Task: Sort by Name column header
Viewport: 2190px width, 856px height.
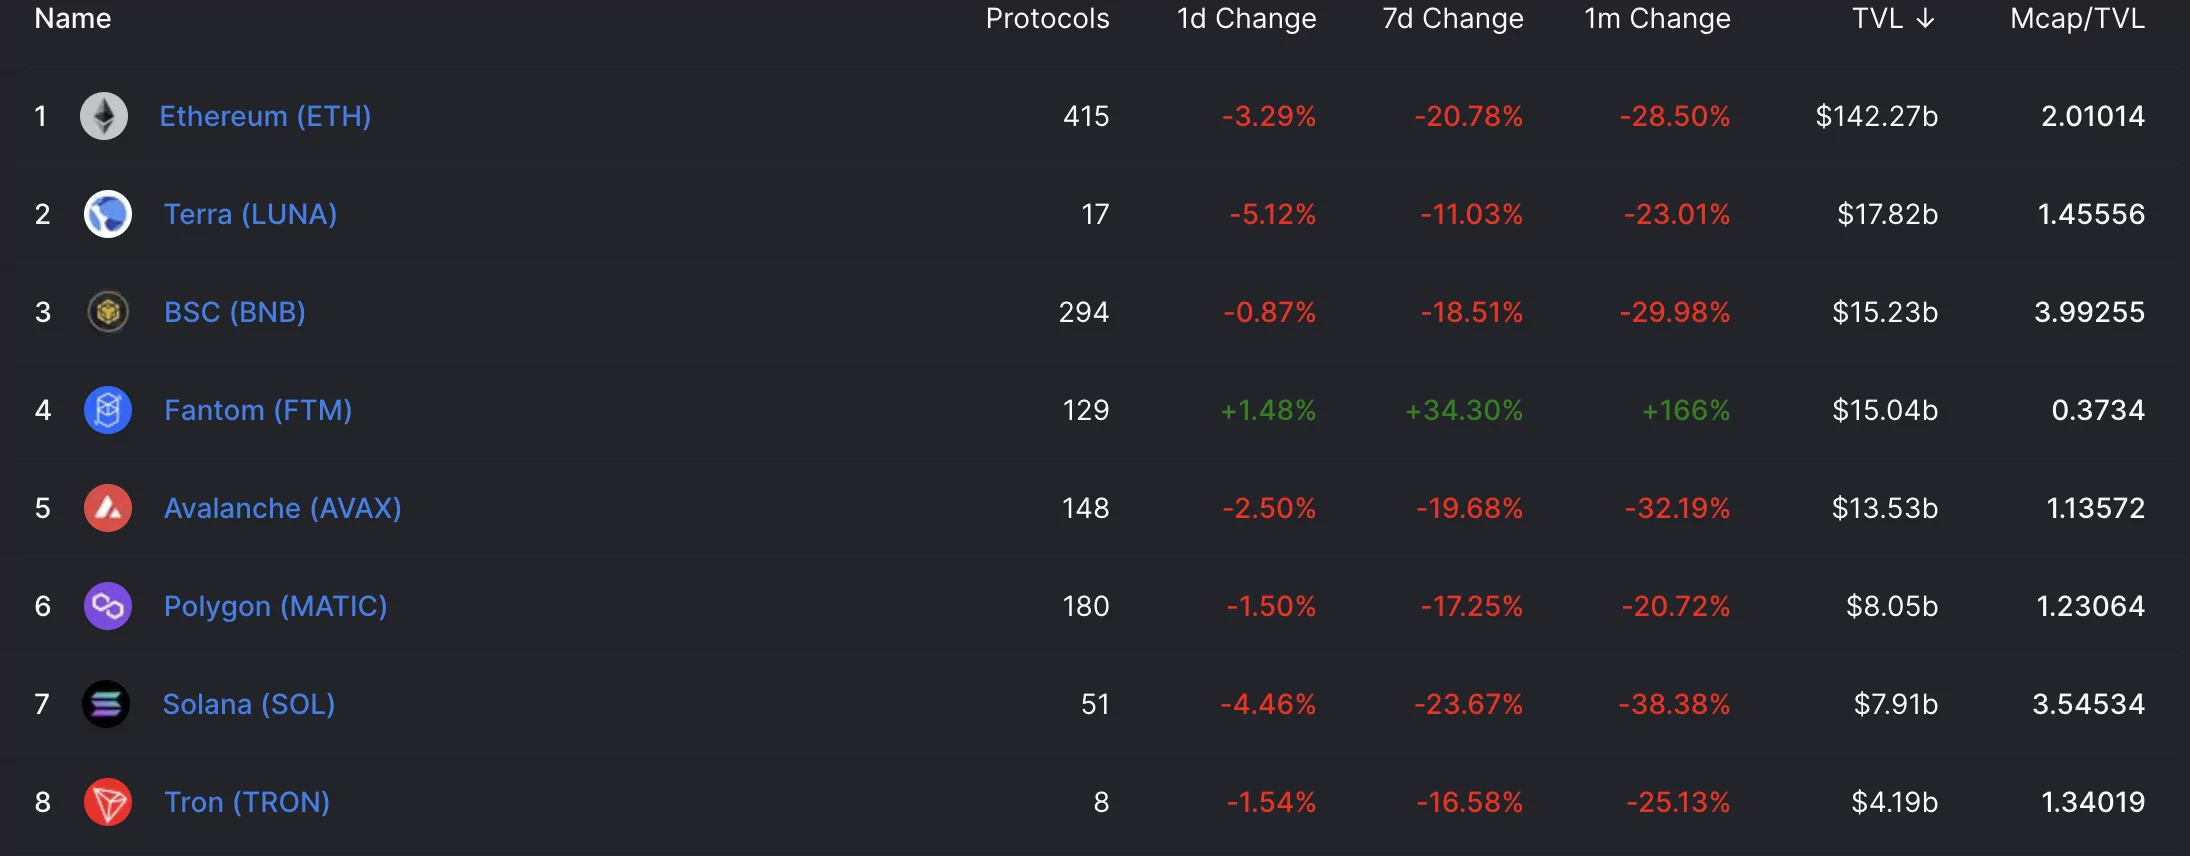Action: pyautogui.click(x=73, y=19)
